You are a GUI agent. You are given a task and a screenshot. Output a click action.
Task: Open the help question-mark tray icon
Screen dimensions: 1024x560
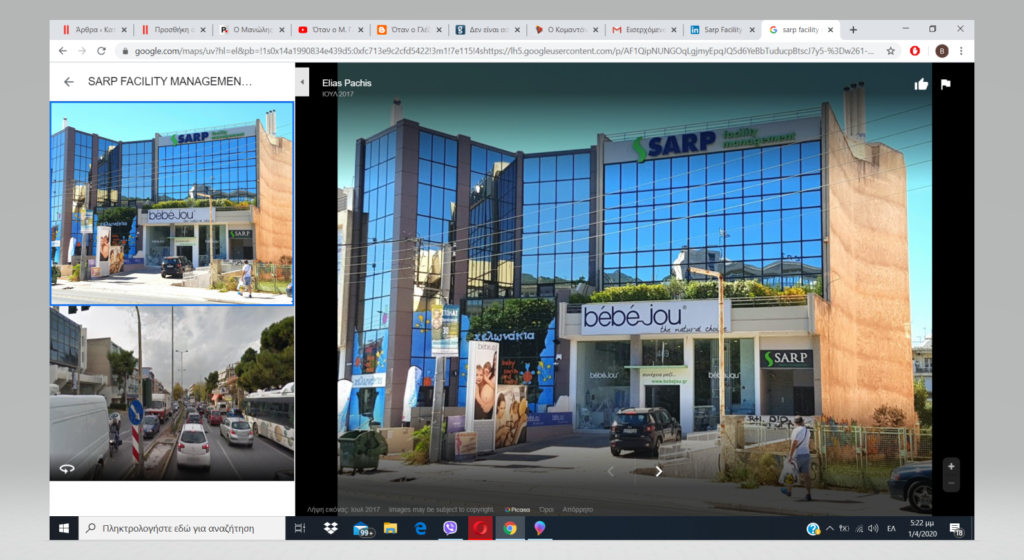pyautogui.click(x=812, y=529)
